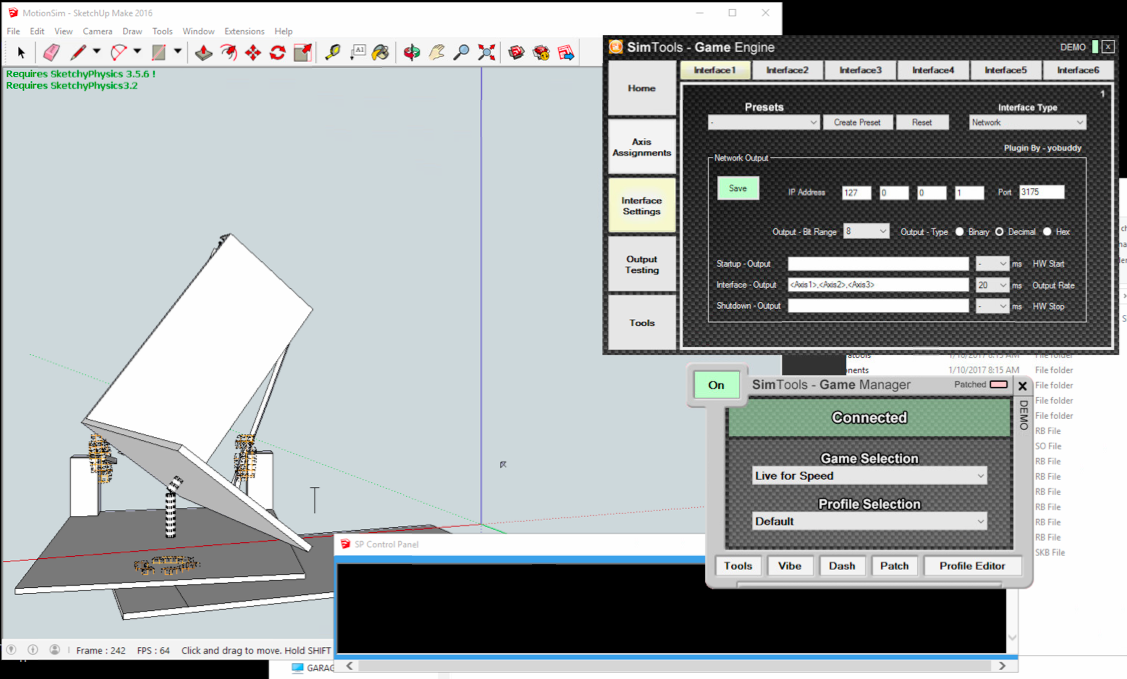1127x679 pixels.
Task: Click the geo-location status bar icon
Action: click(12, 650)
